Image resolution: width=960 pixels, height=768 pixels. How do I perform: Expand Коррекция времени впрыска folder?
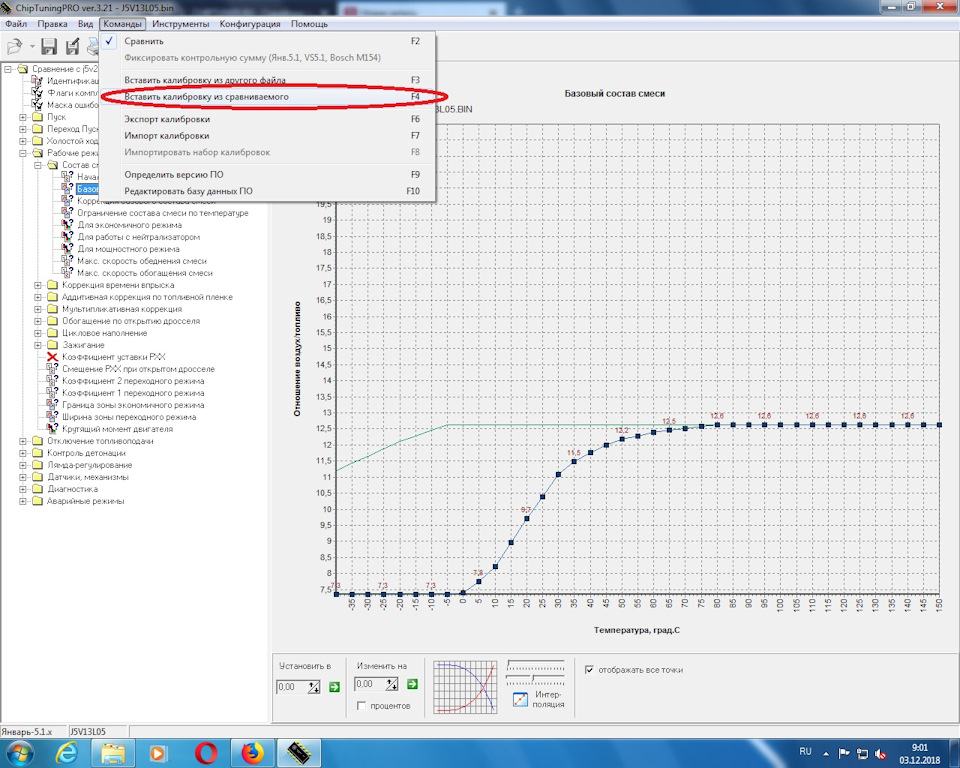(38, 285)
